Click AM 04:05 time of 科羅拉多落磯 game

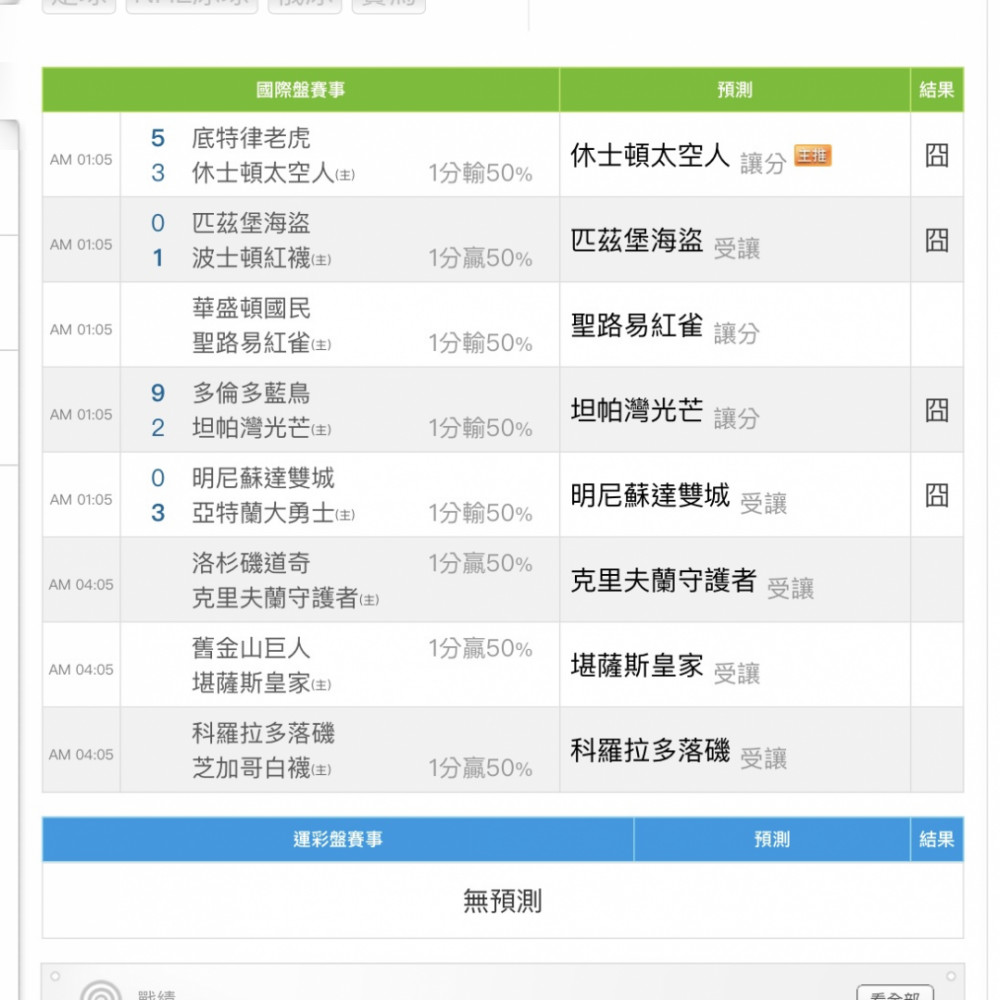coord(81,754)
